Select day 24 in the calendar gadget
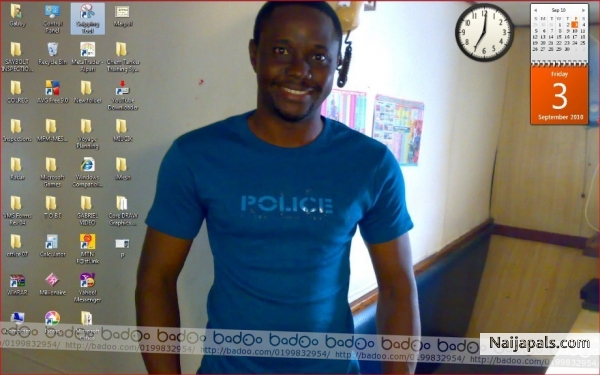 click(575, 43)
